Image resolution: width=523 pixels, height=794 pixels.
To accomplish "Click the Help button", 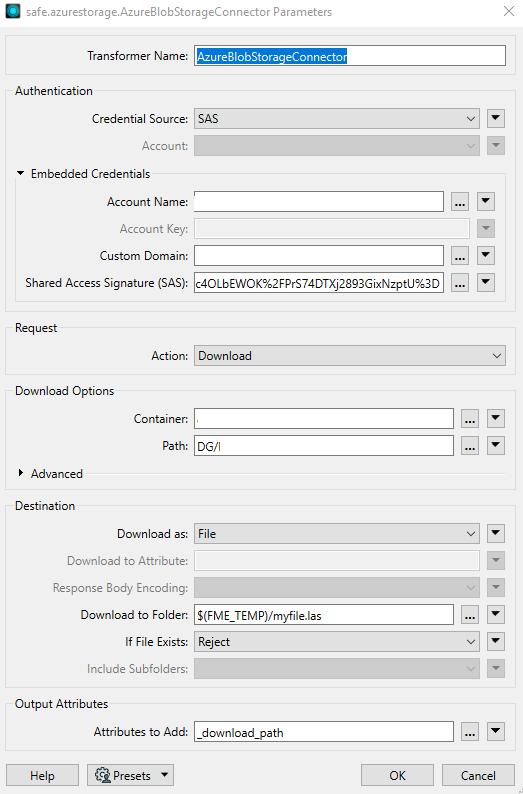I will 43,775.
